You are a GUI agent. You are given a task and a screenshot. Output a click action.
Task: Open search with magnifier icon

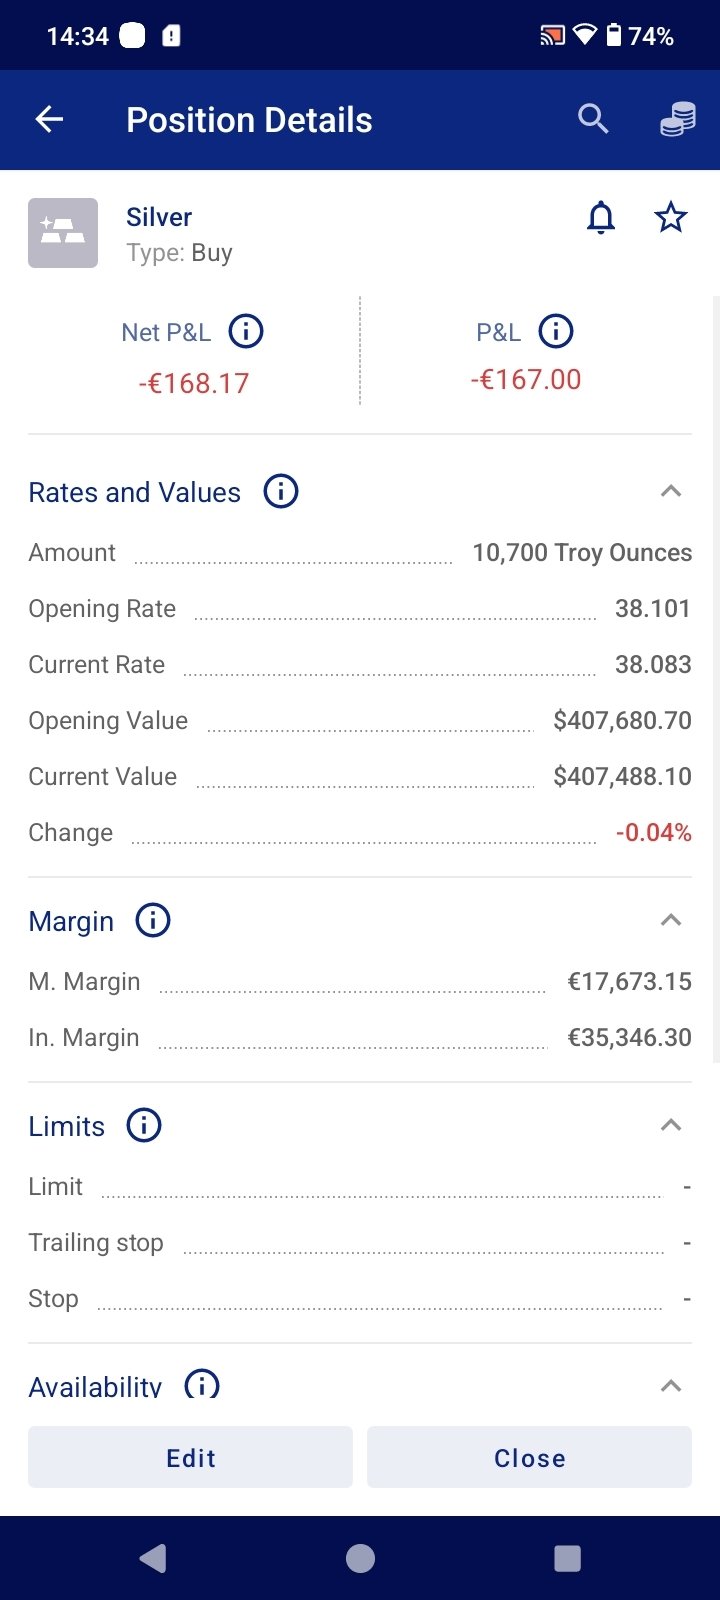(593, 120)
